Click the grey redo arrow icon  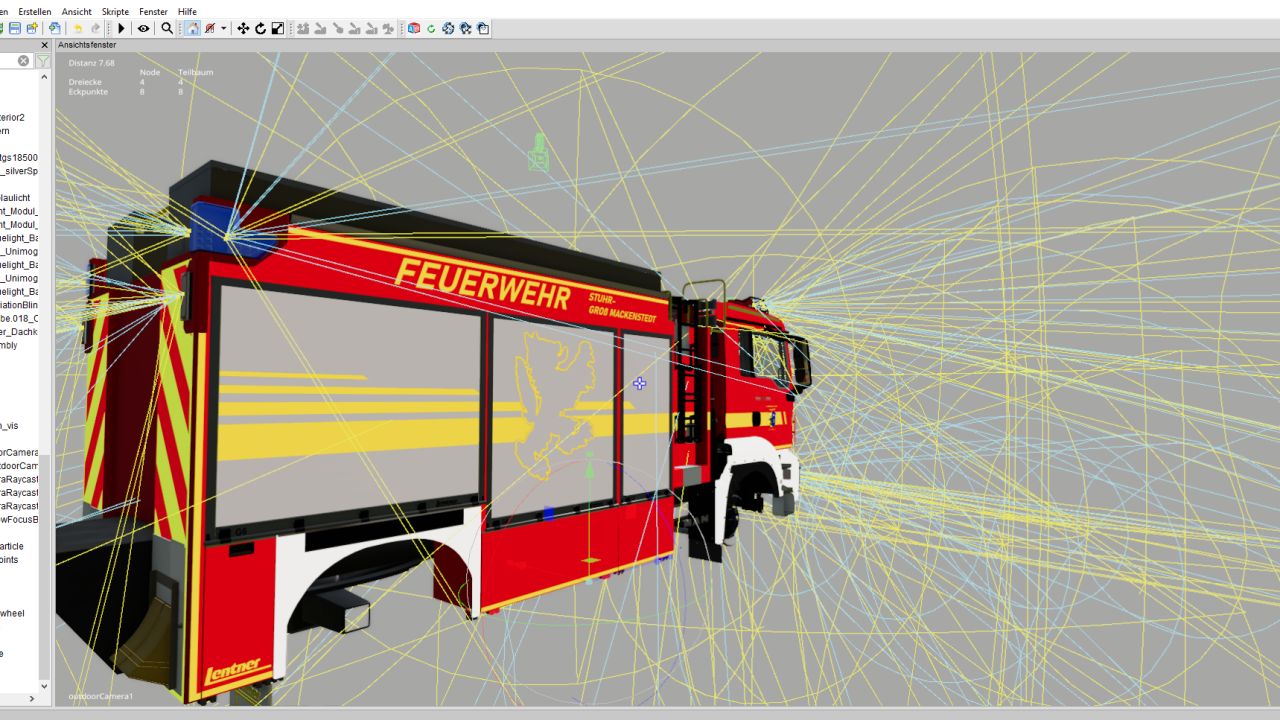96,29
